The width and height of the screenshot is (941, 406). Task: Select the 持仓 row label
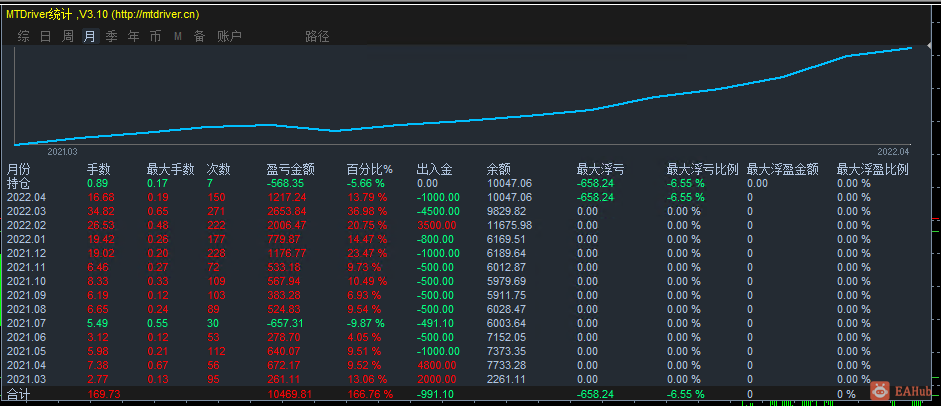click(18, 184)
